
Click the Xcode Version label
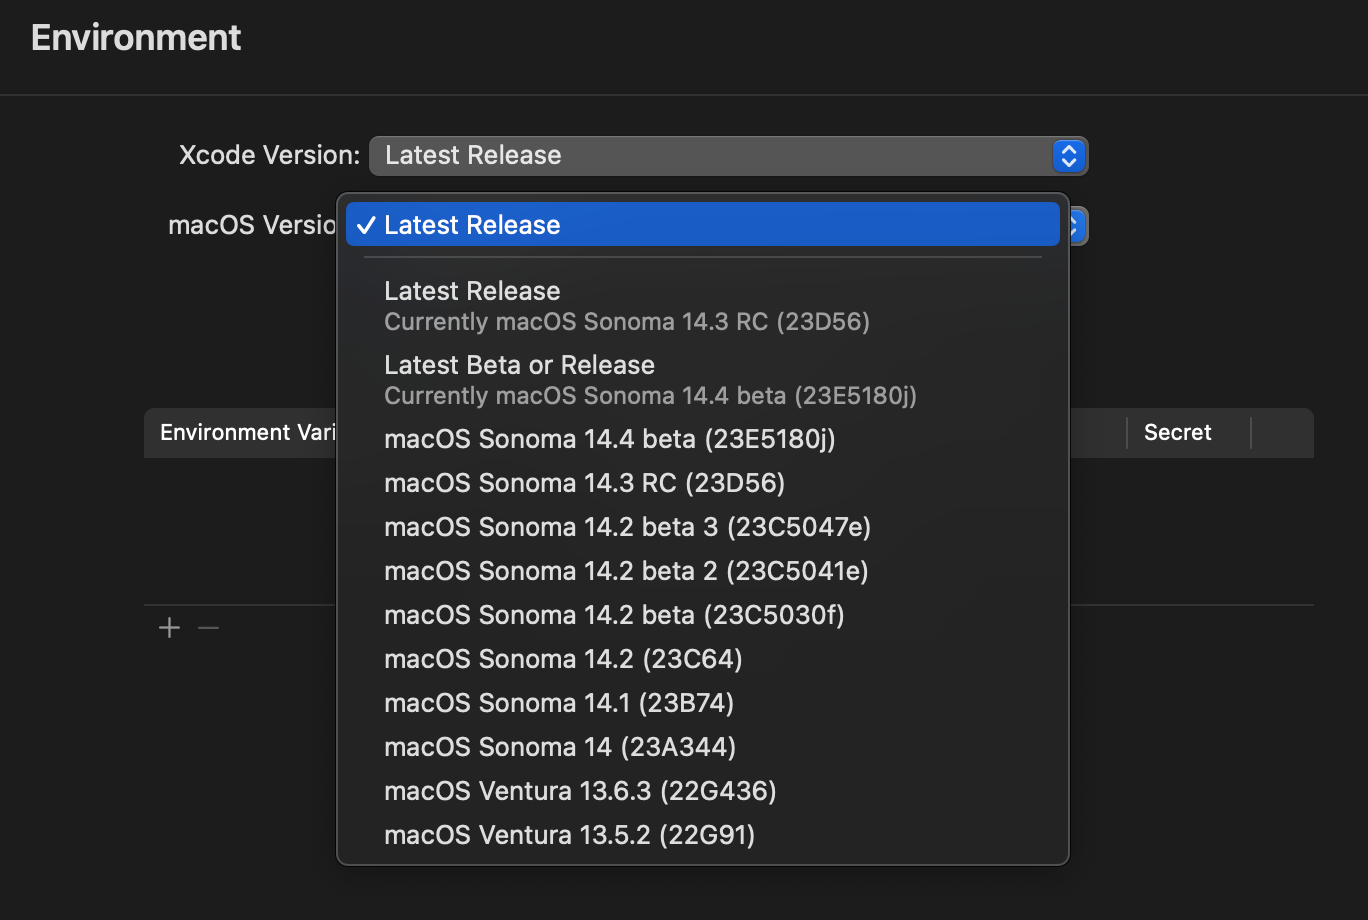click(x=269, y=156)
